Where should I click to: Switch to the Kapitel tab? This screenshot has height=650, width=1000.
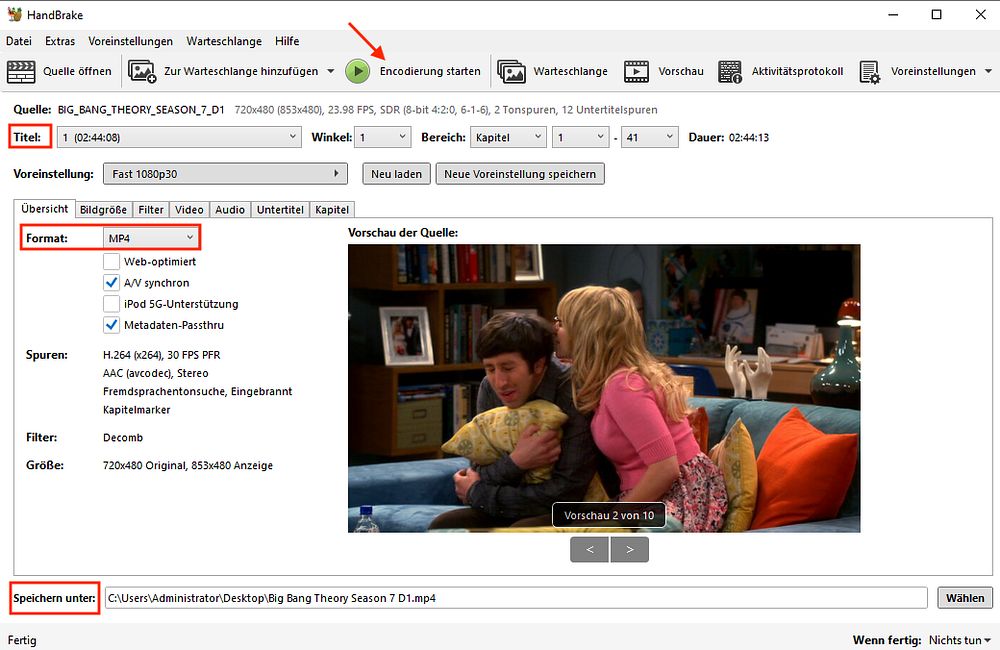(x=332, y=209)
